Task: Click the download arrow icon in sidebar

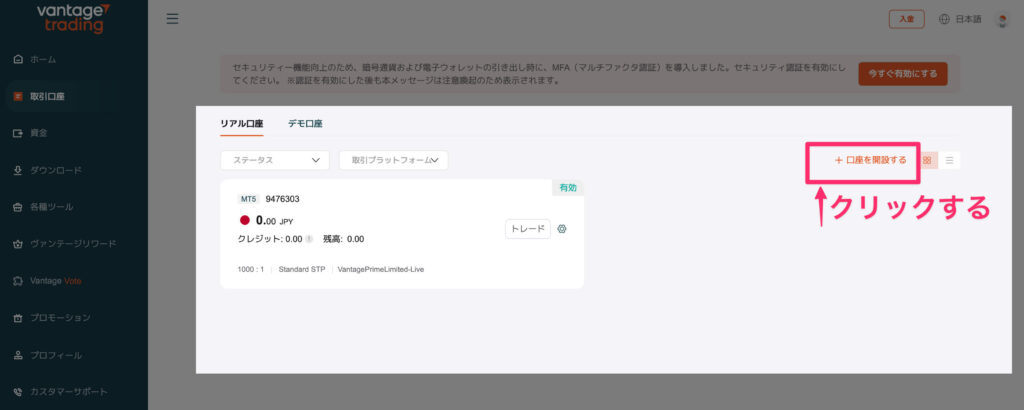Action: coord(18,170)
